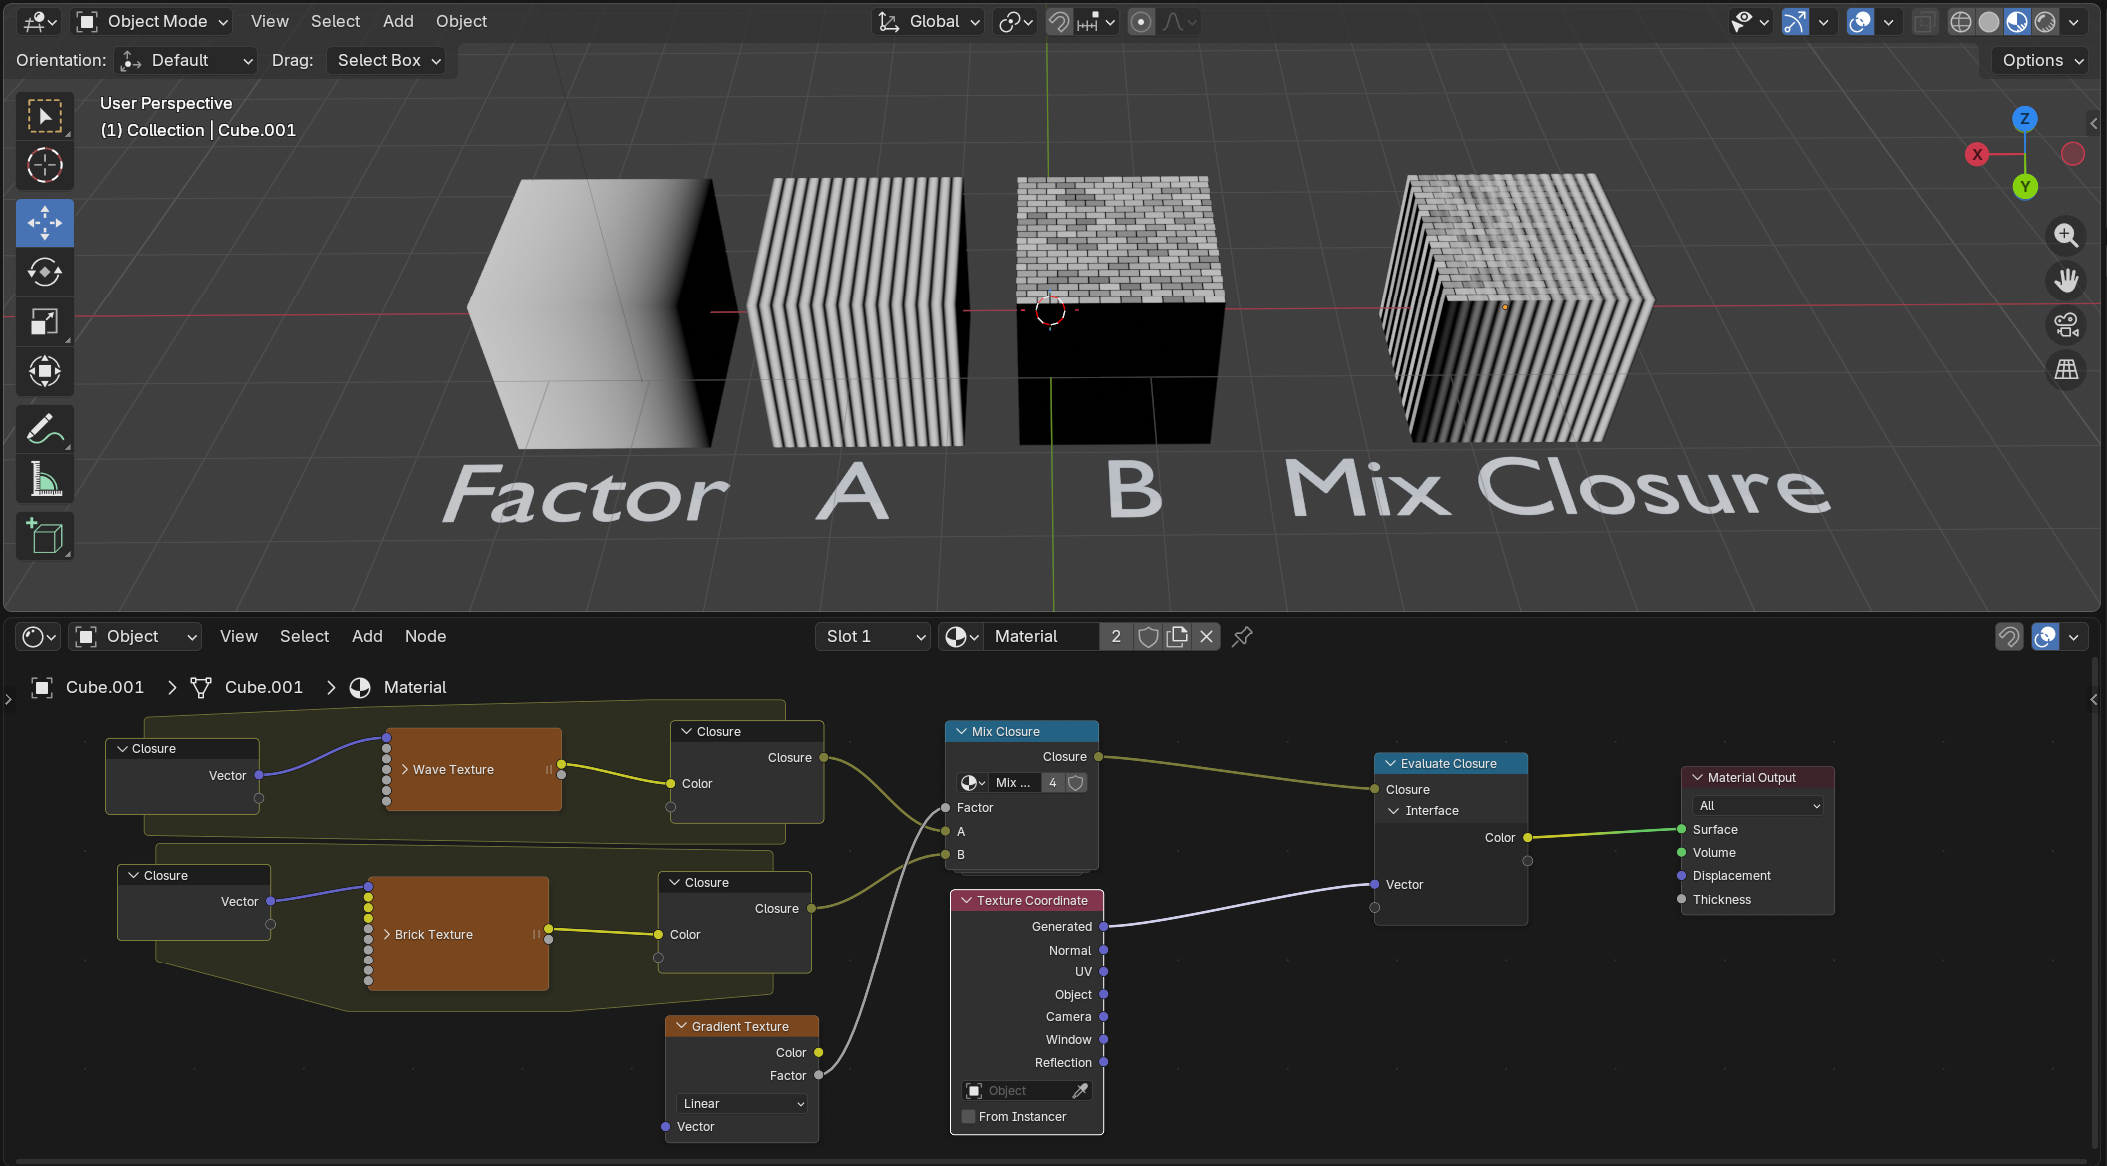Open the Material Output All target dropdown
The height and width of the screenshot is (1166, 2107).
click(x=1758, y=806)
